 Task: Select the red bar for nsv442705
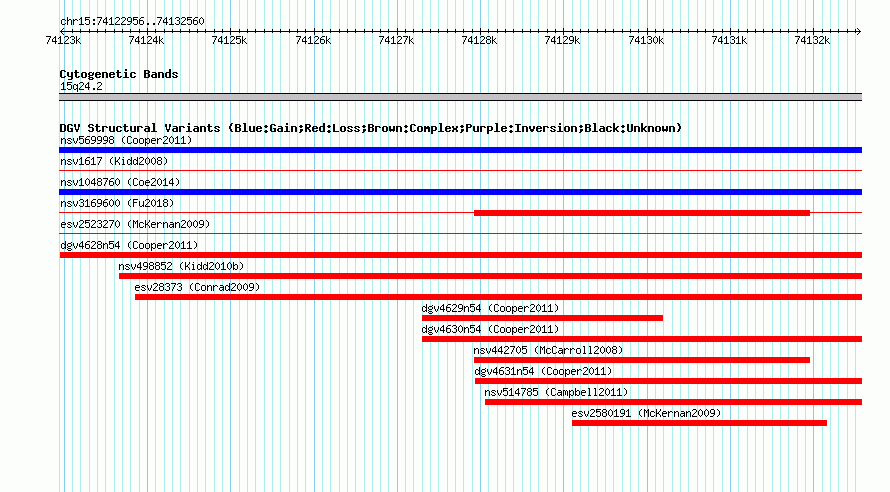(x=642, y=360)
